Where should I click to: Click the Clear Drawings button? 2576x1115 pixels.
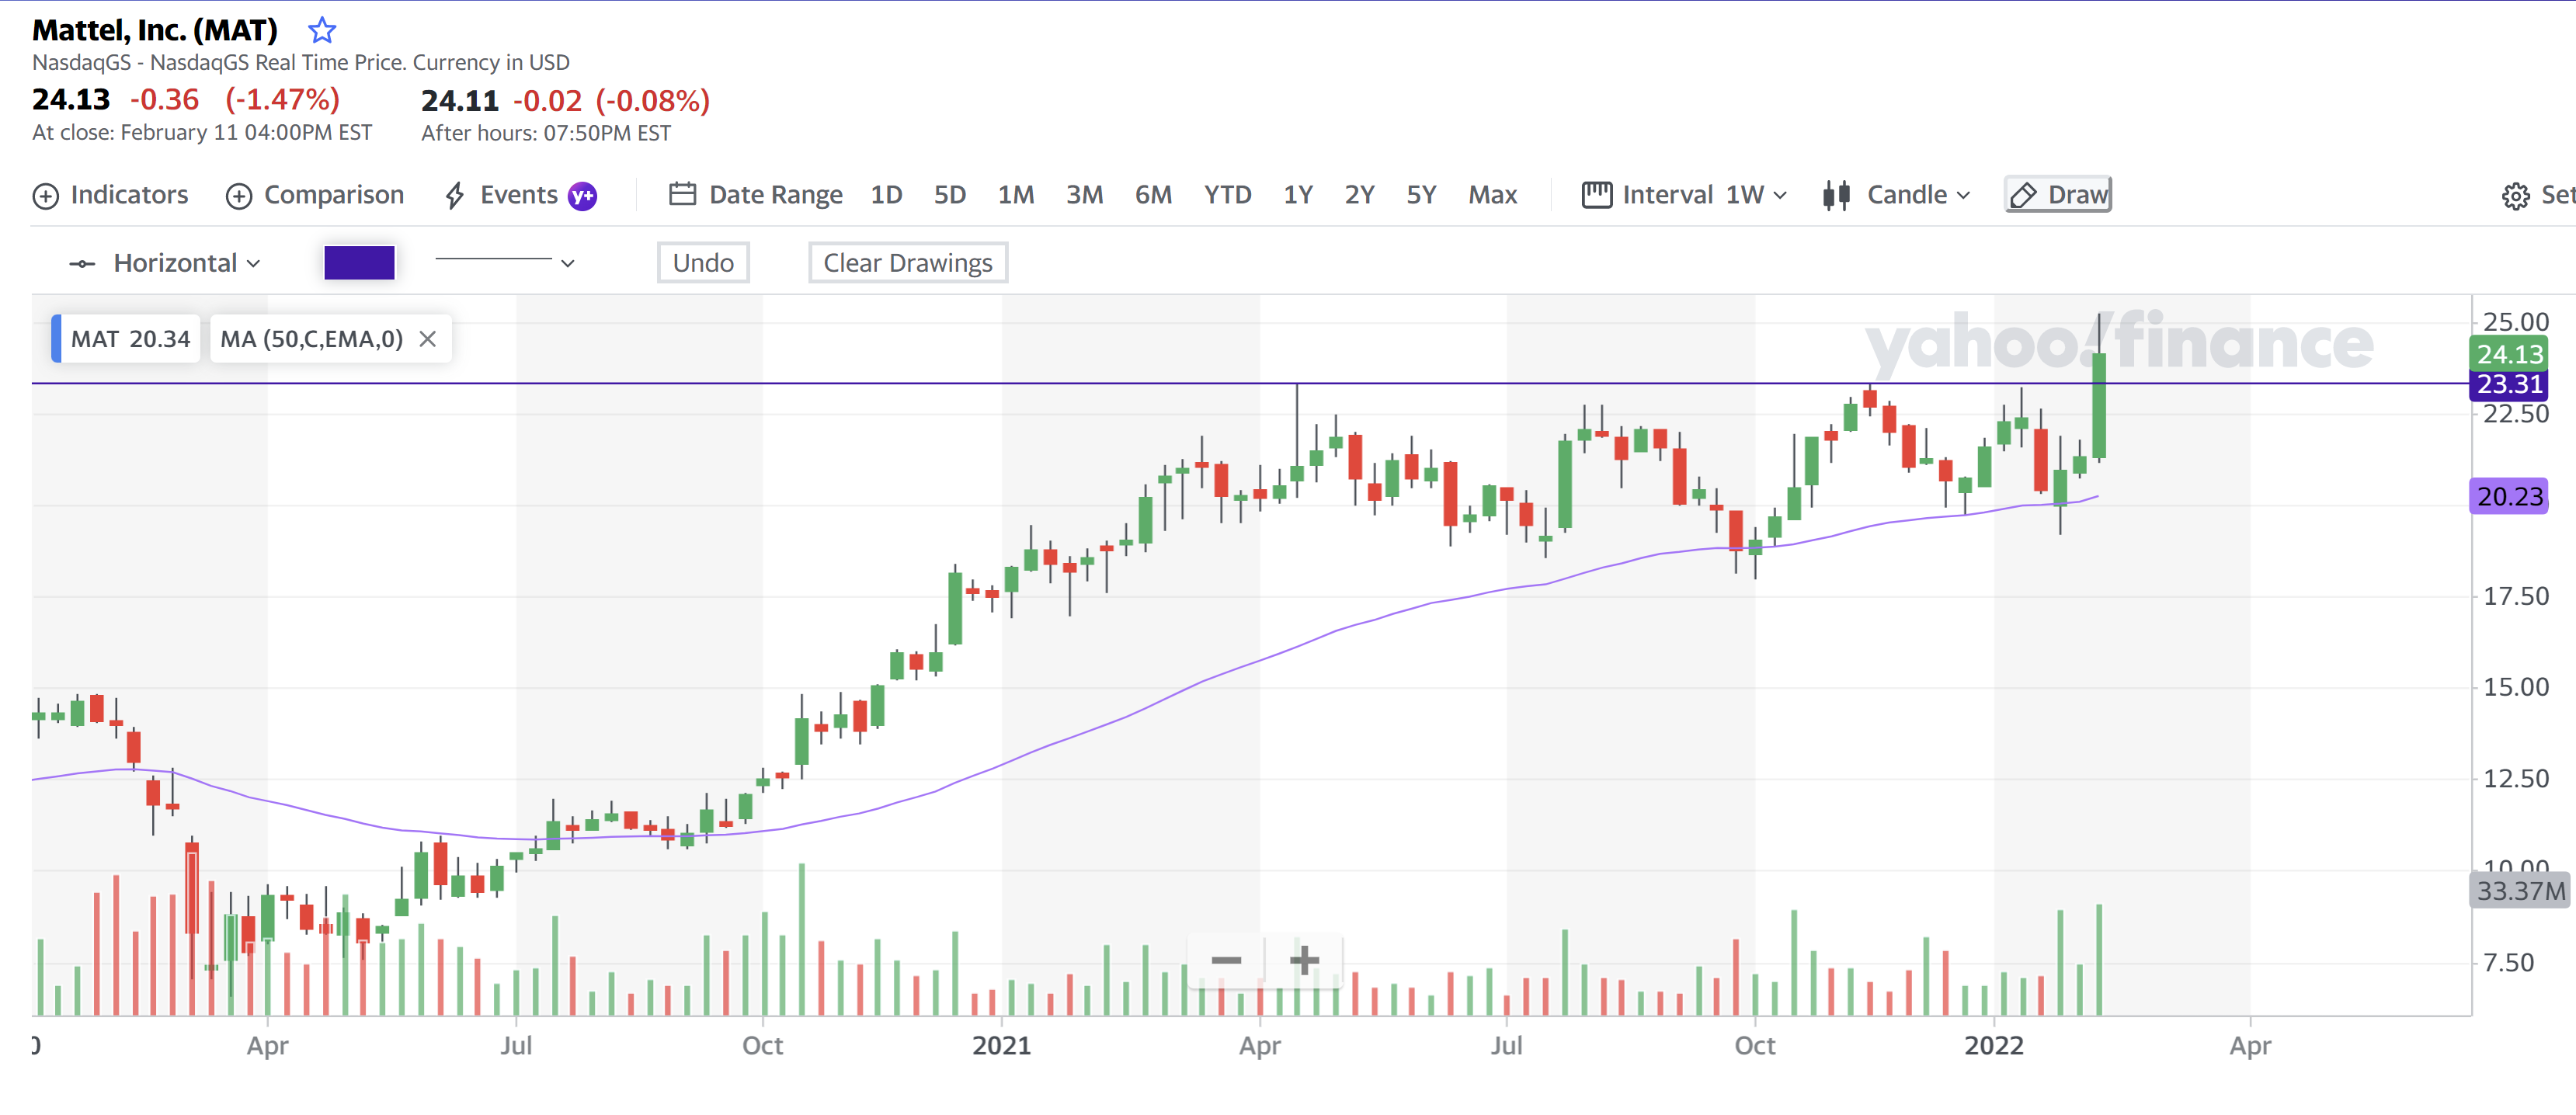pos(908,263)
